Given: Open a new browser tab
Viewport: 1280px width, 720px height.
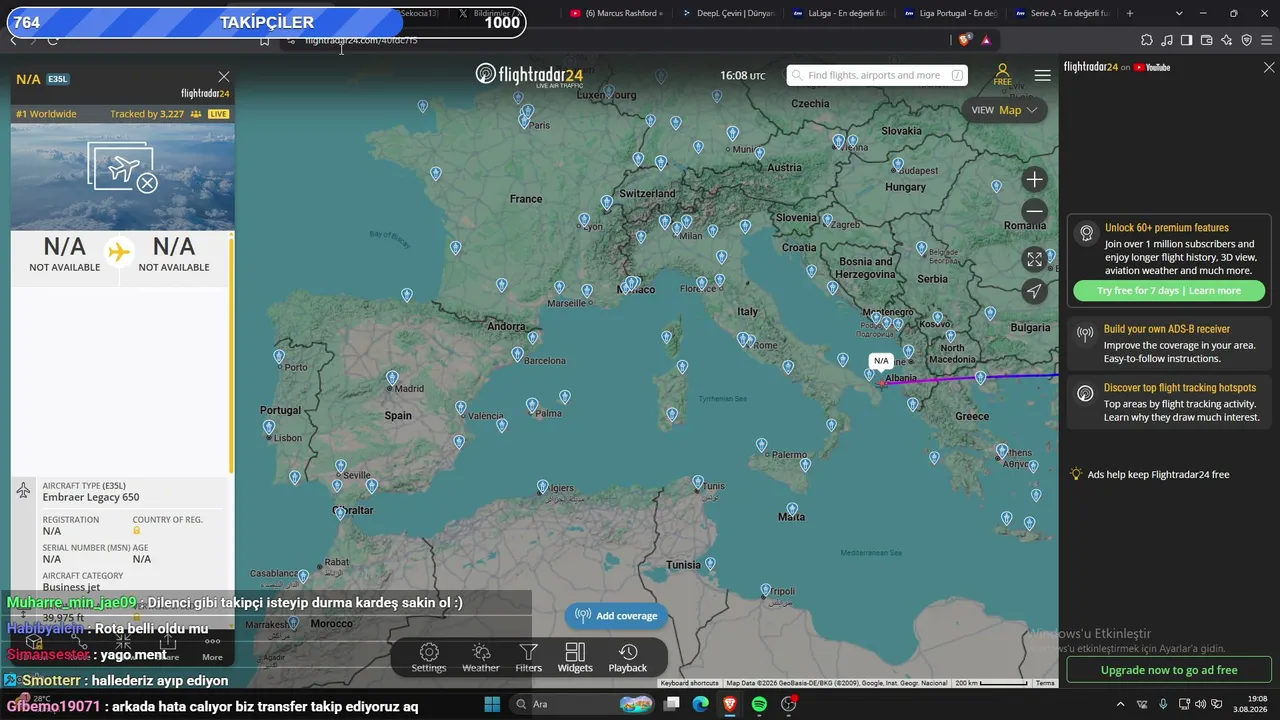Looking at the screenshot, I should (x=1130, y=13).
